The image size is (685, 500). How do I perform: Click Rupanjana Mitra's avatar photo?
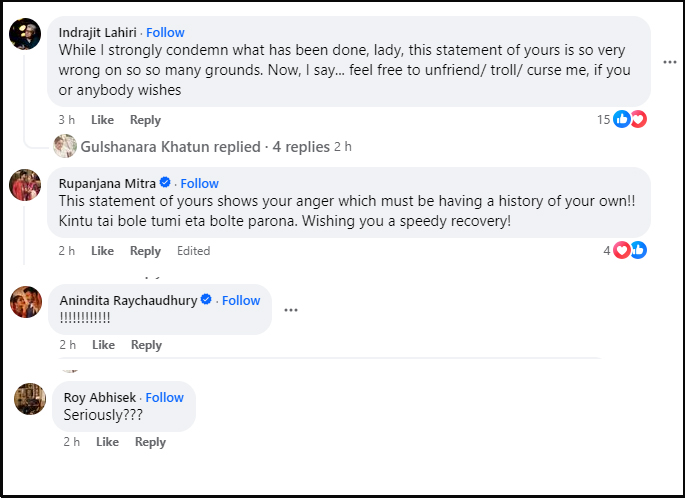[x=25, y=185]
